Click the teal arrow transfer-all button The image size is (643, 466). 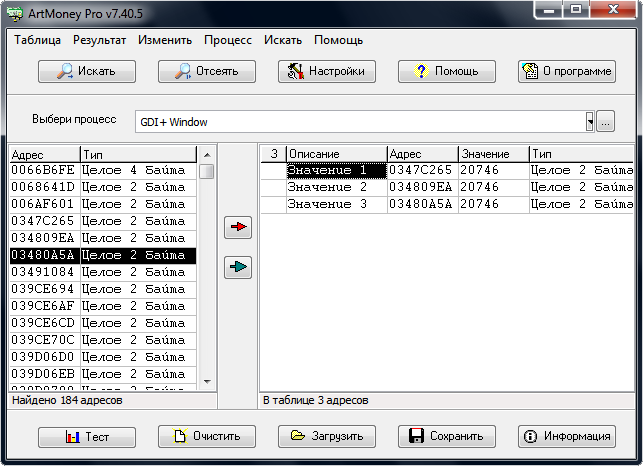pos(238,267)
